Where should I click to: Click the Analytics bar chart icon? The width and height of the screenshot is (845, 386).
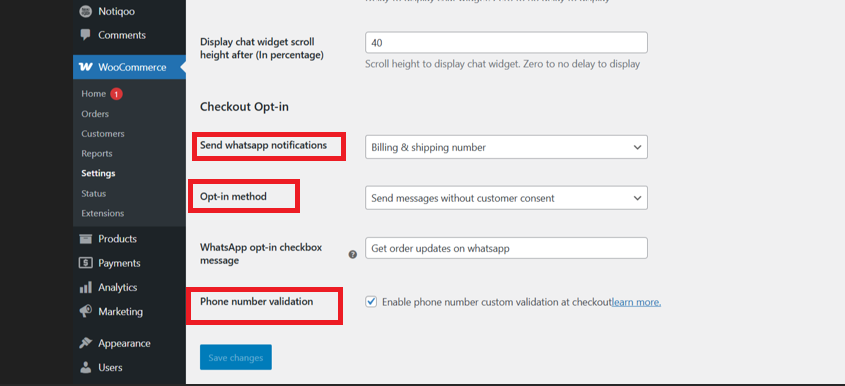tap(85, 287)
